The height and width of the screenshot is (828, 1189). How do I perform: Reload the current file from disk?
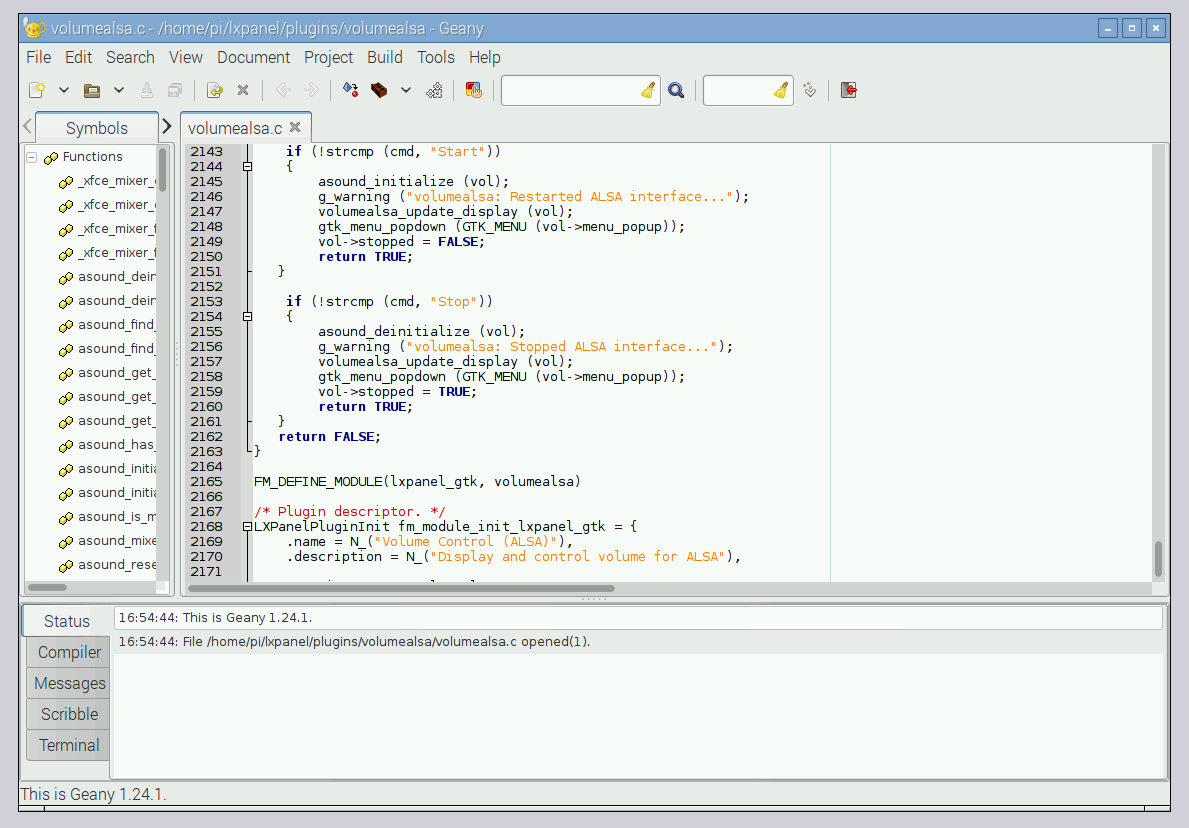click(214, 90)
